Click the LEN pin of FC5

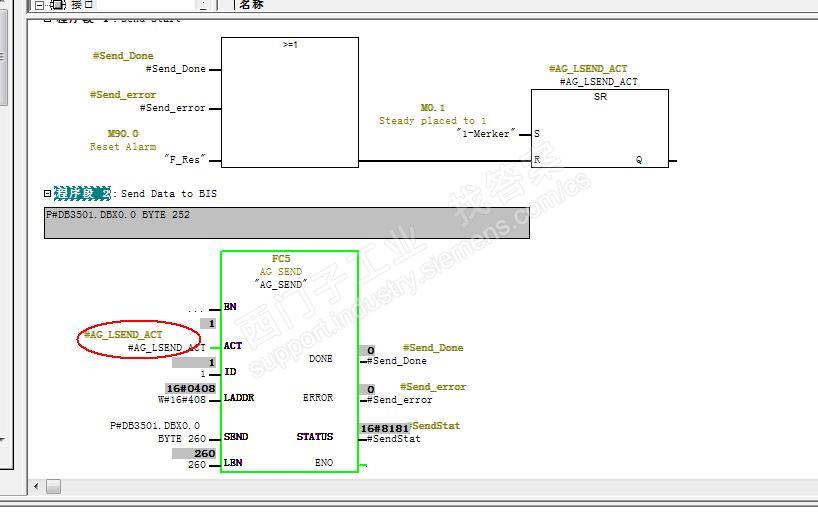(233, 463)
